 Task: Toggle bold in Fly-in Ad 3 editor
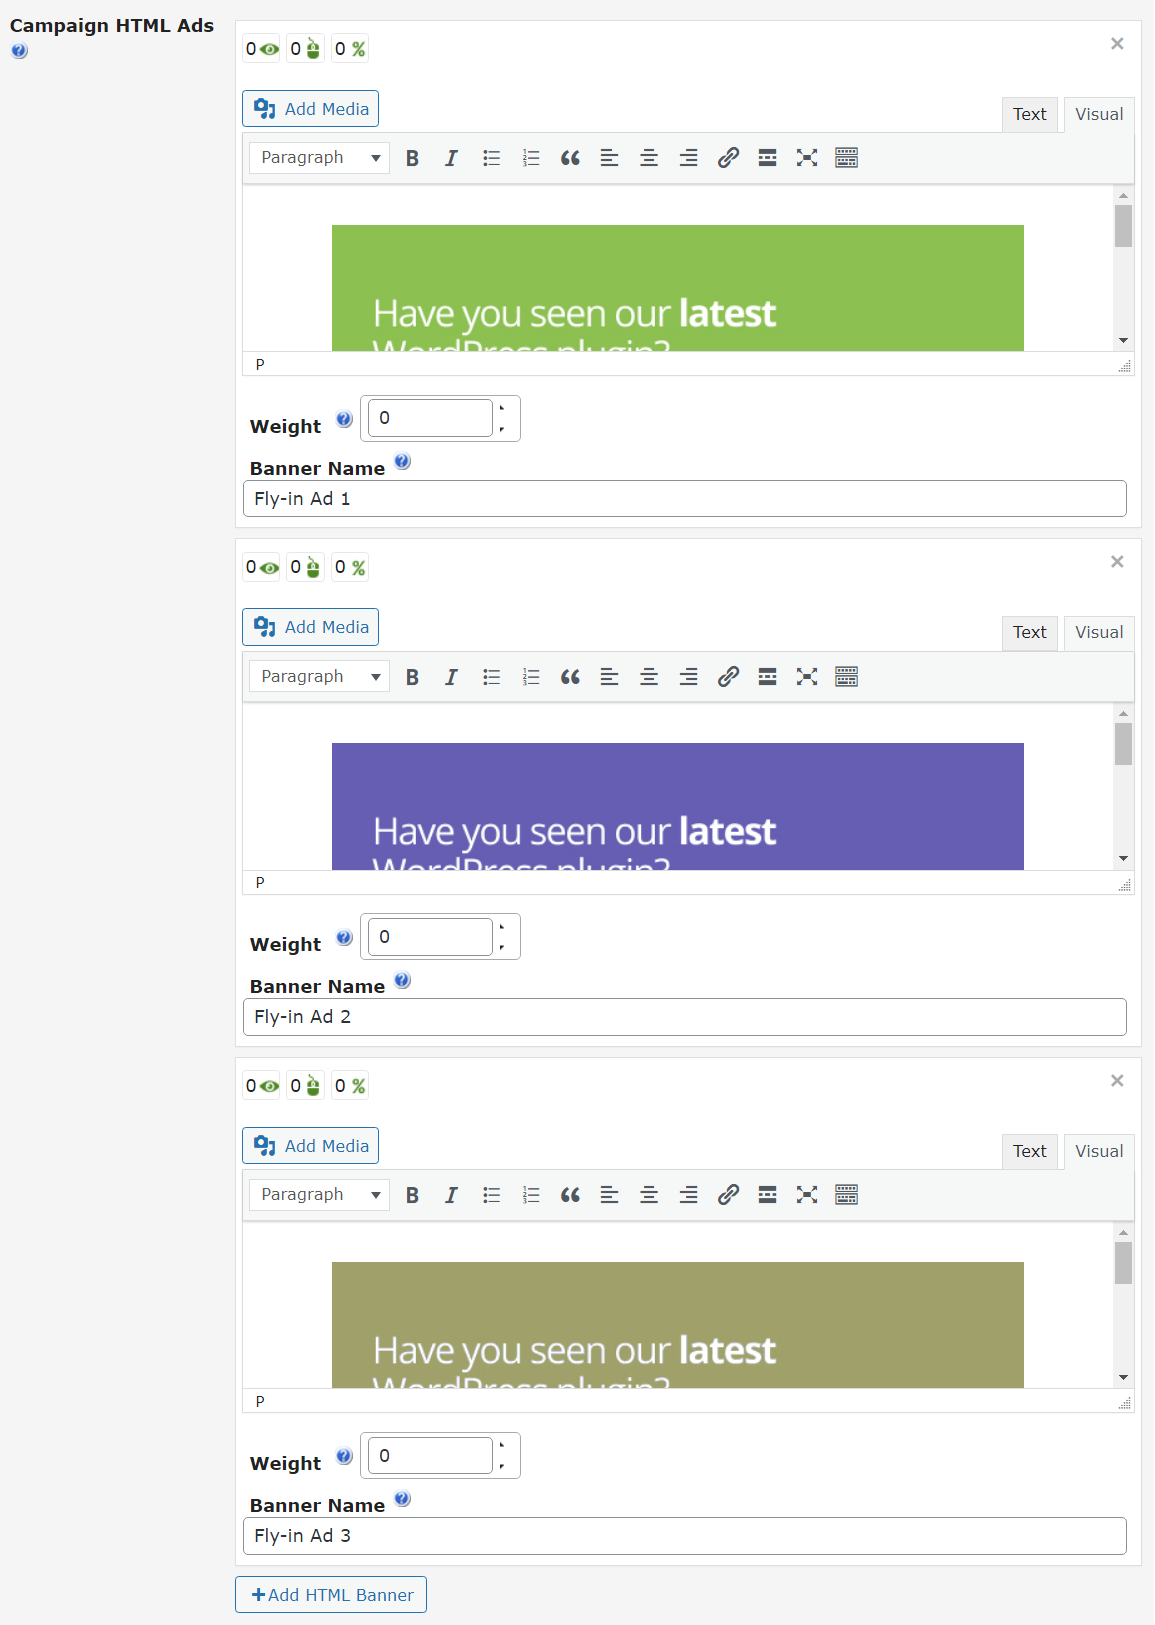point(412,1195)
